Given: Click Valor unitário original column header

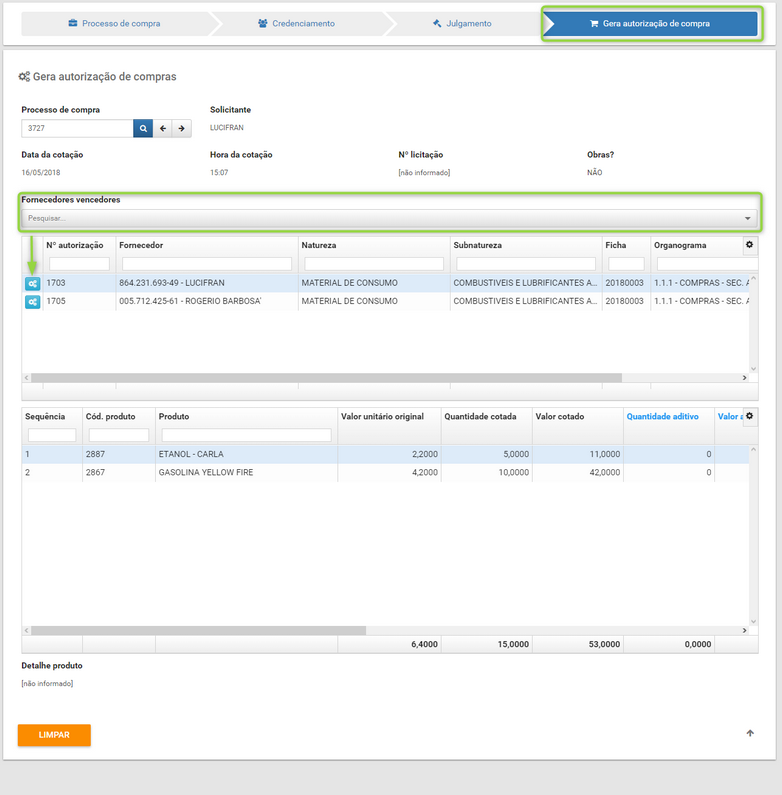Looking at the screenshot, I should coord(382,416).
